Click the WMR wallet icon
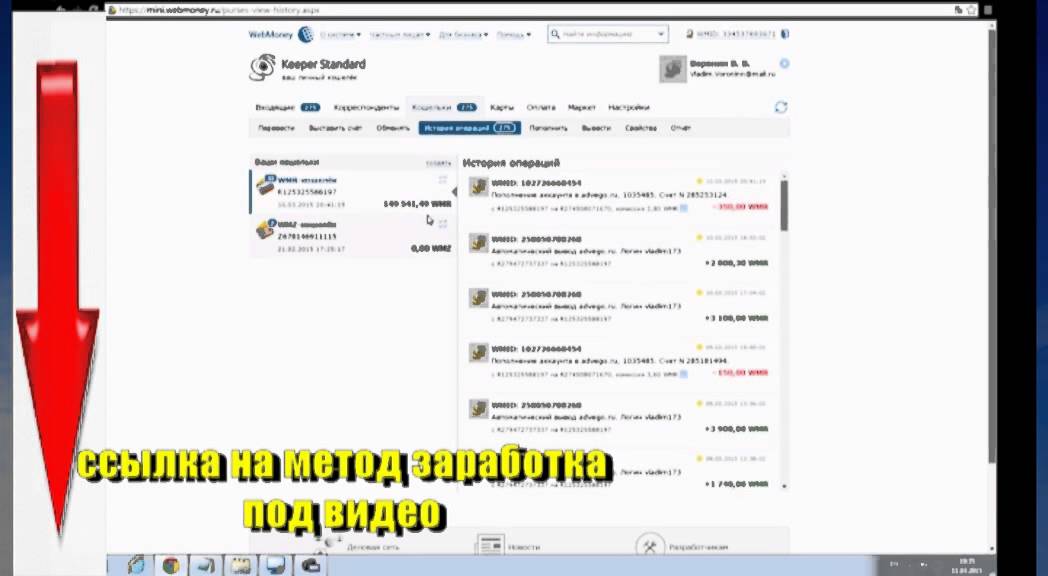Image resolution: width=1048 pixels, height=576 pixels. (265, 186)
